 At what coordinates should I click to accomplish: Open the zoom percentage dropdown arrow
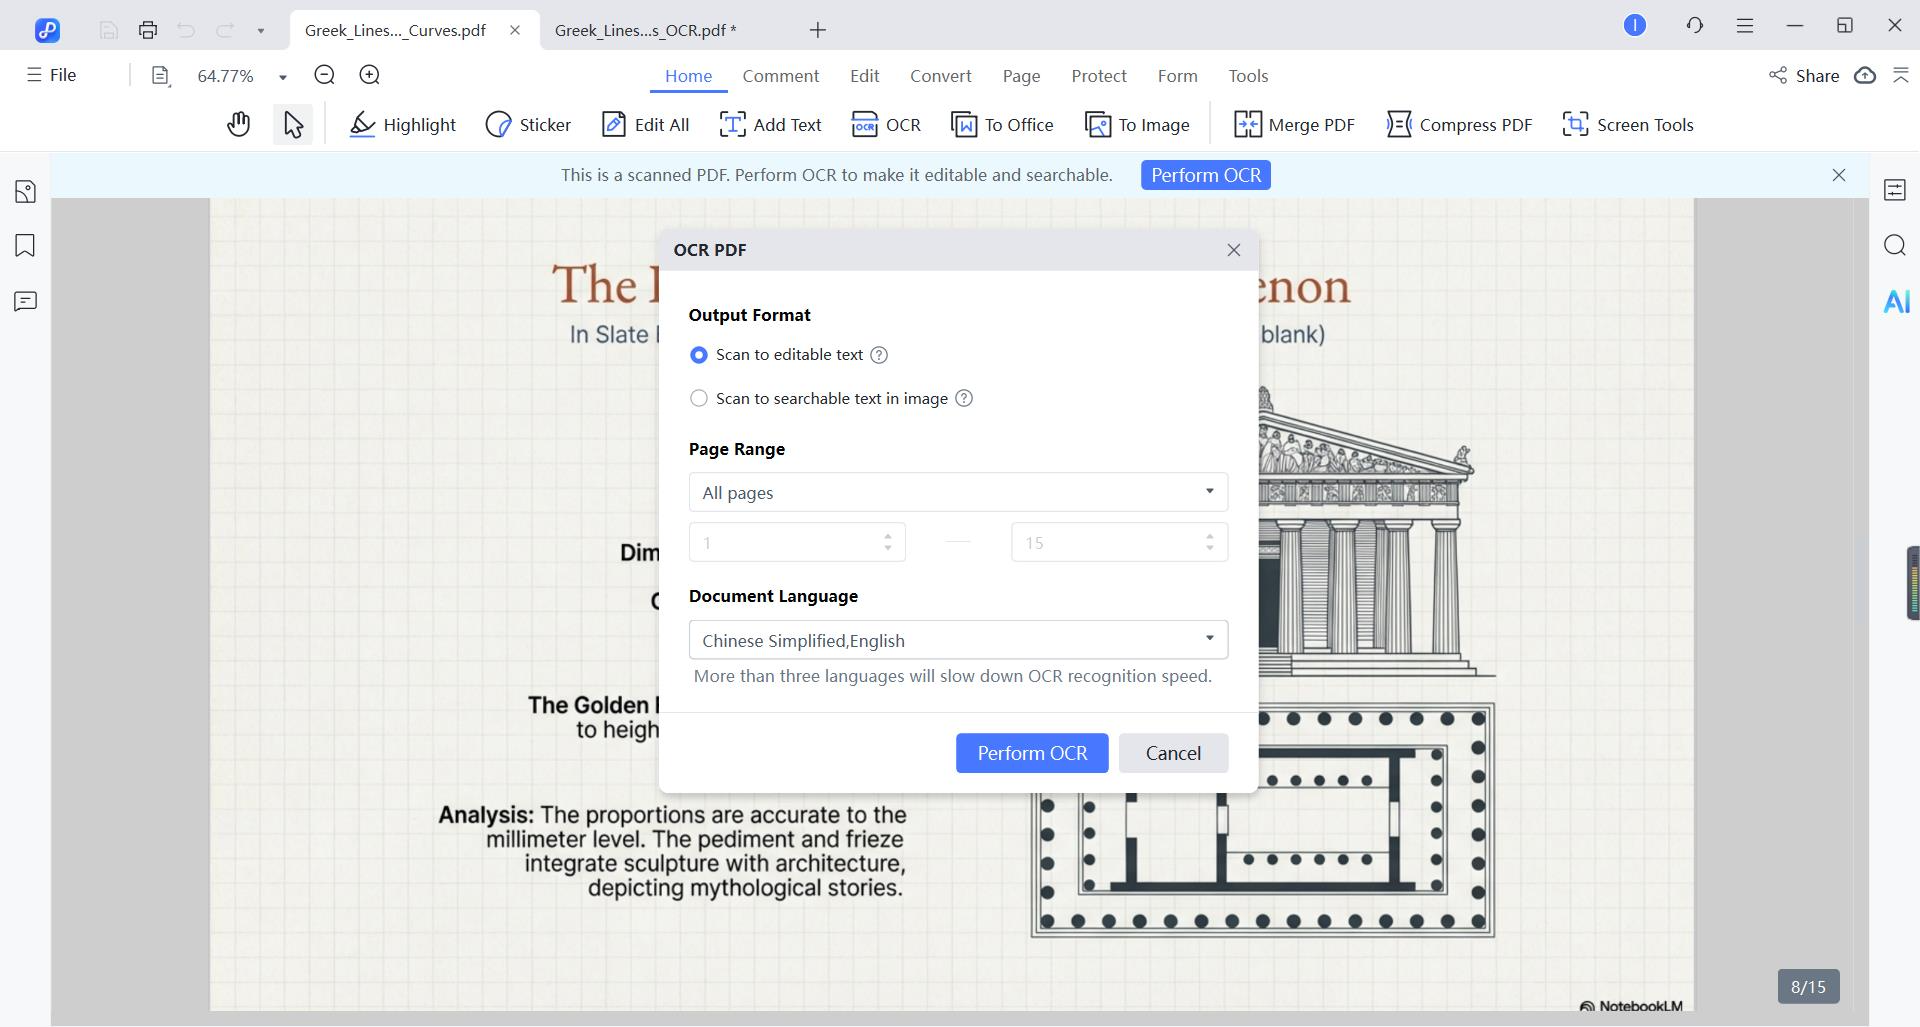[x=283, y=77]
